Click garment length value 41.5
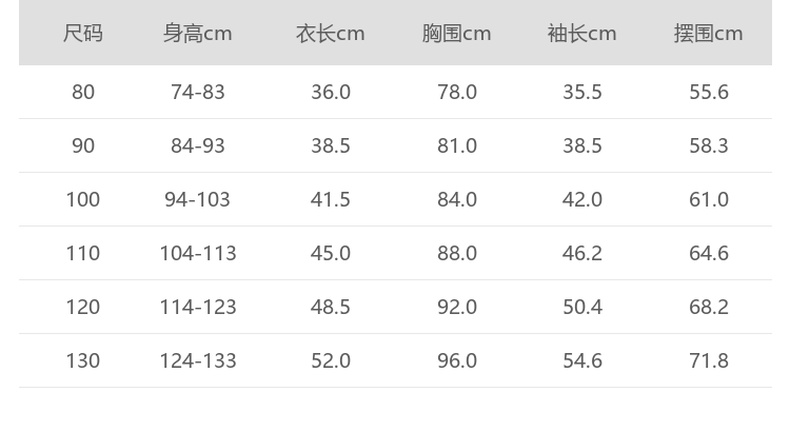The image size is (790, 431). [x=330, y=200]
